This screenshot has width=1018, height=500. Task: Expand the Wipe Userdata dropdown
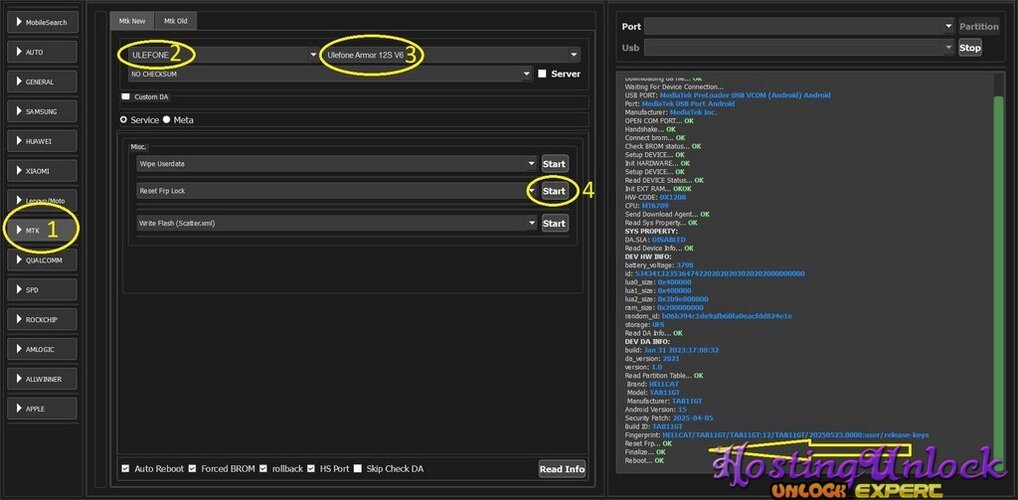pyautogui.click(x=337, y=164)
